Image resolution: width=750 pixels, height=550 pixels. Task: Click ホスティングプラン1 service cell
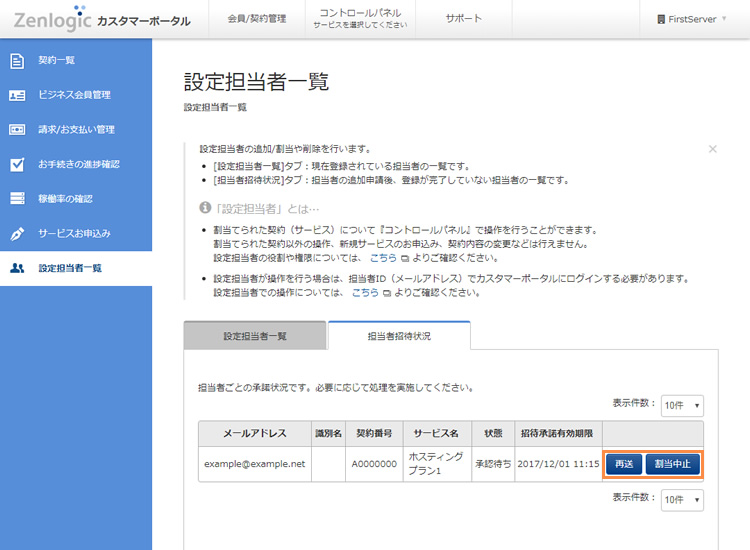click(437, 464)
